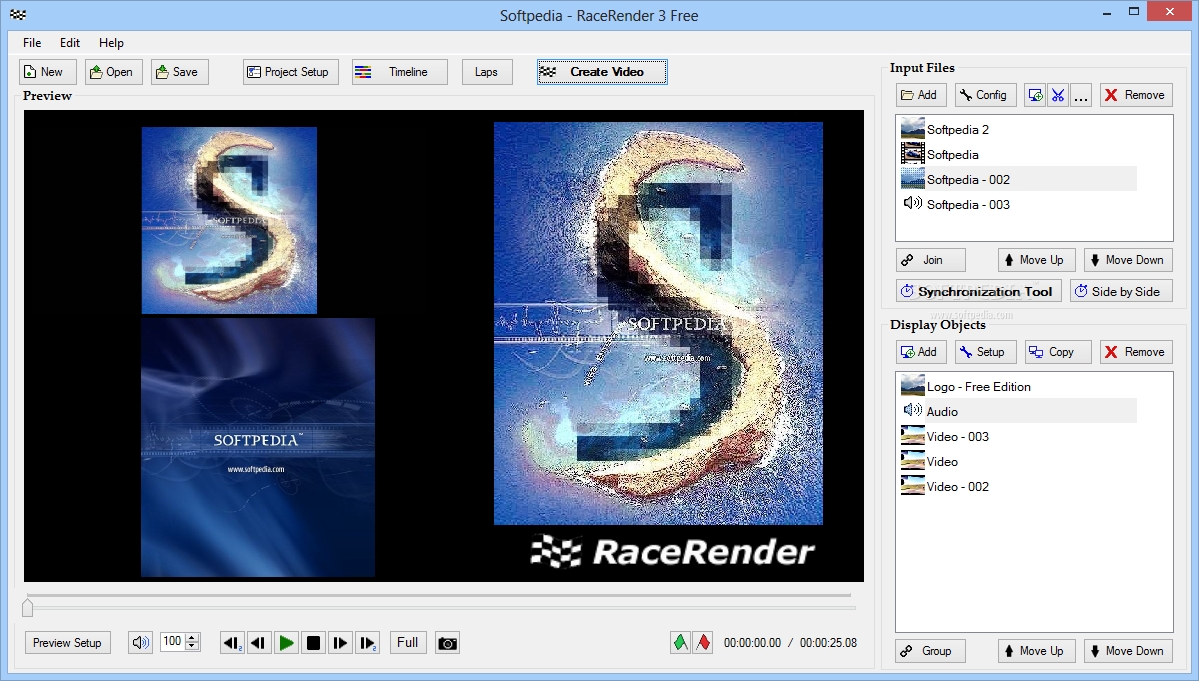Viewport: 1199px width, 681px height.
Task: Open the Synchronization Tool
Action: click(x=979, y=291)
